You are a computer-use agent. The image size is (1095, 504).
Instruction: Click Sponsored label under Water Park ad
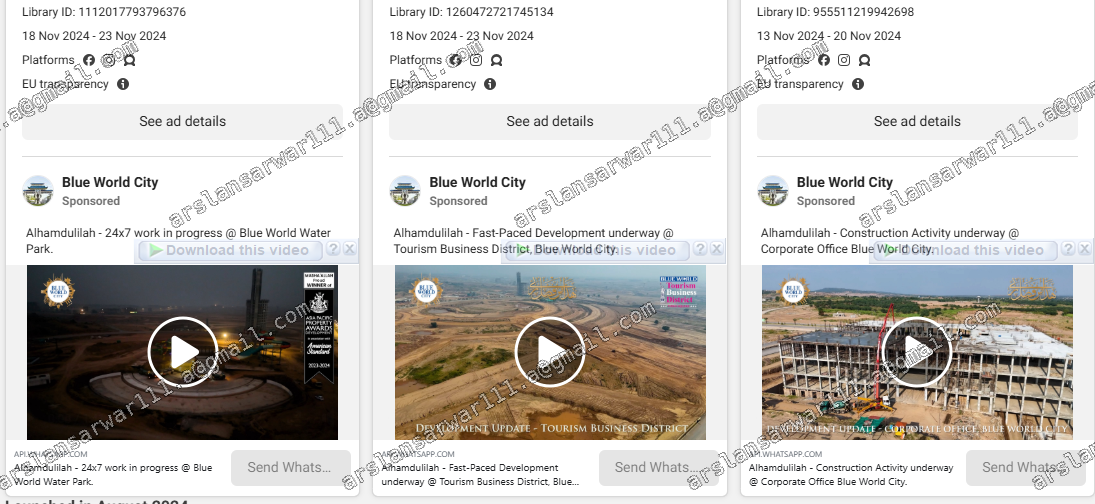91,201
